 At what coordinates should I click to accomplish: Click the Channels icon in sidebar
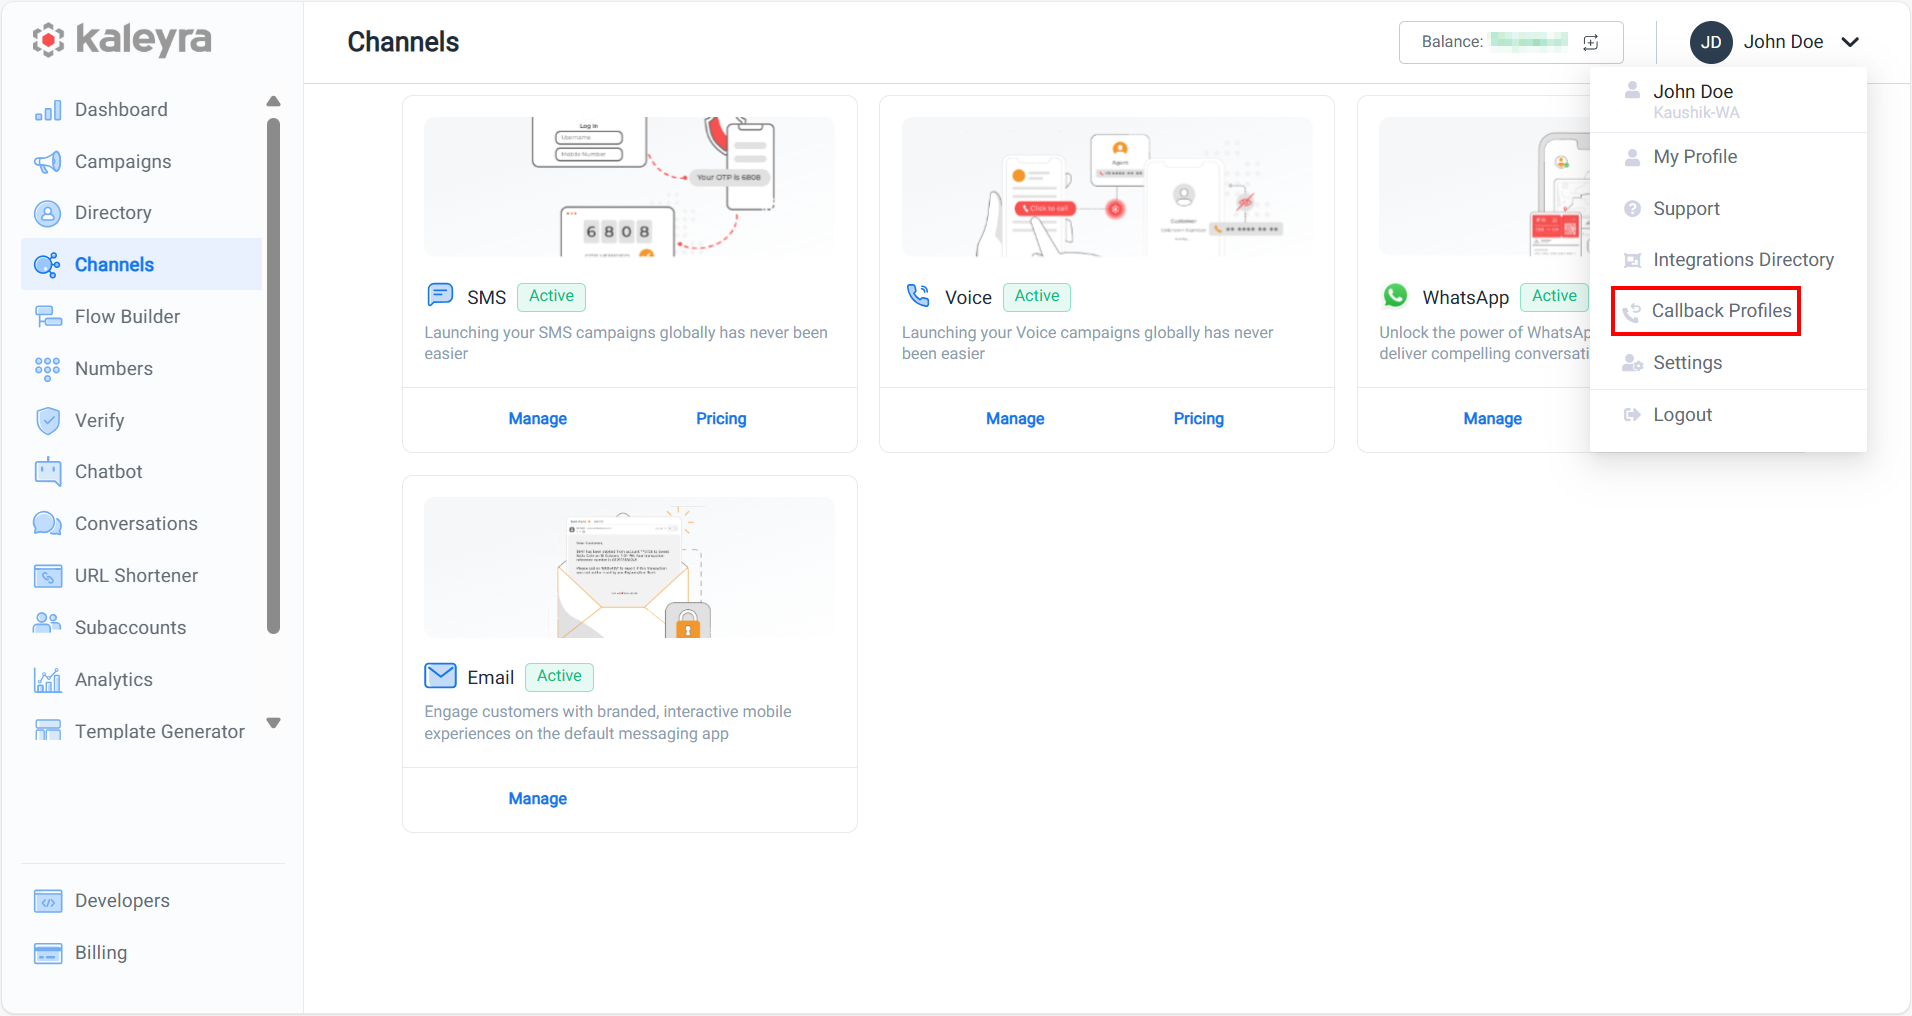pyautogui.click(x=48, y=265)
